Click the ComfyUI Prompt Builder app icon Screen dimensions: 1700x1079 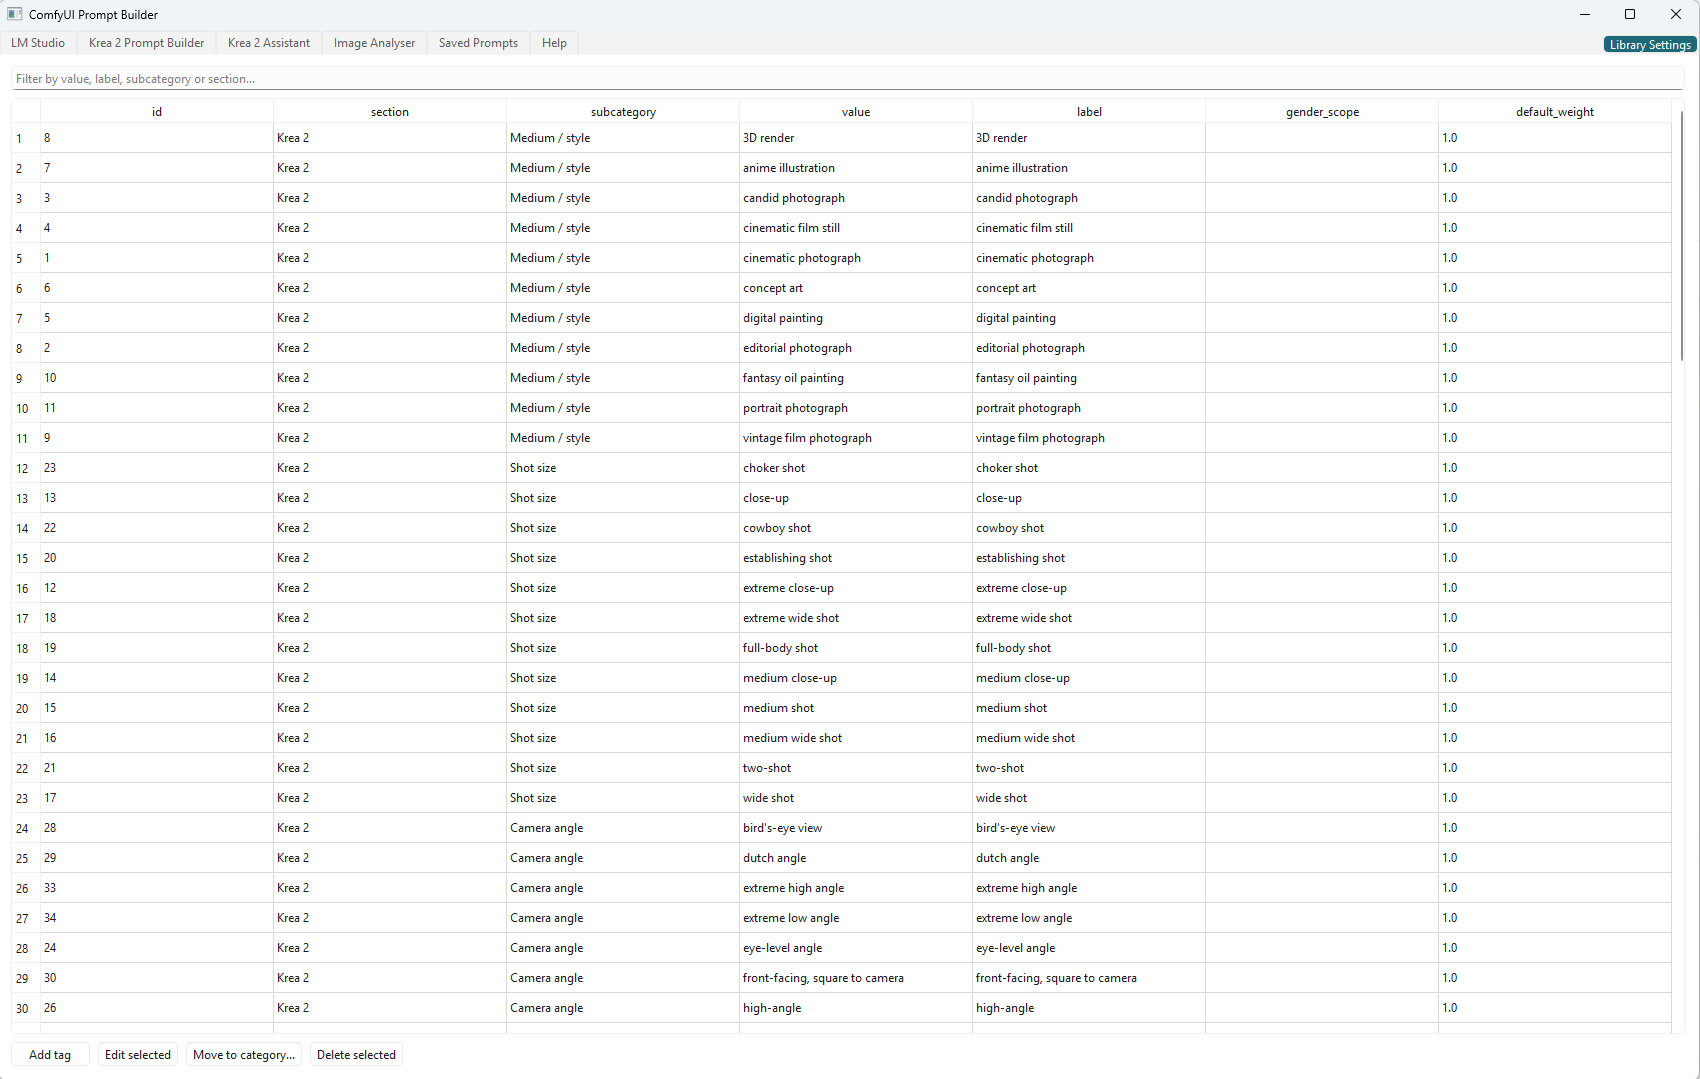coord(14,14)
